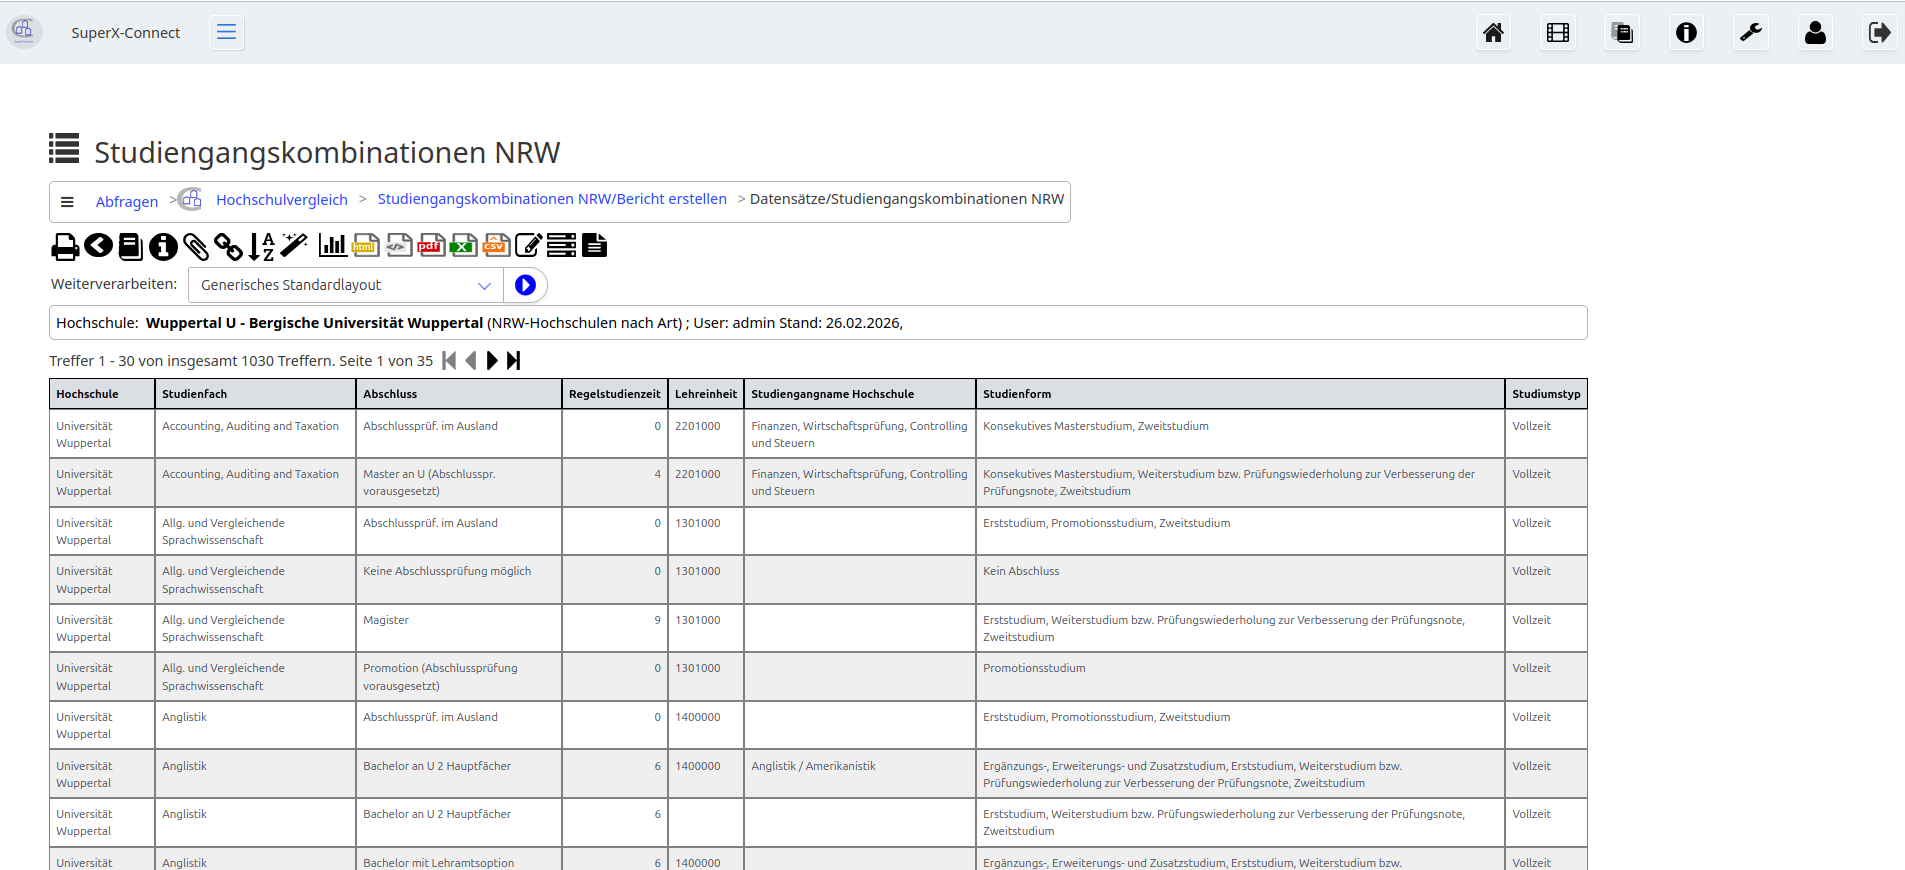Expand the breadcrumb hamburger menu

coord(67,202)
